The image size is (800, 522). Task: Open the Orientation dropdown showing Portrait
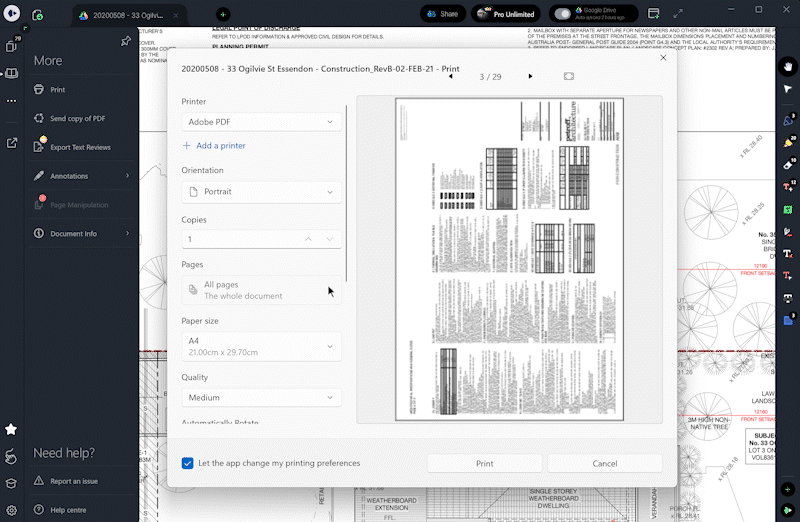tap(261, 192)
